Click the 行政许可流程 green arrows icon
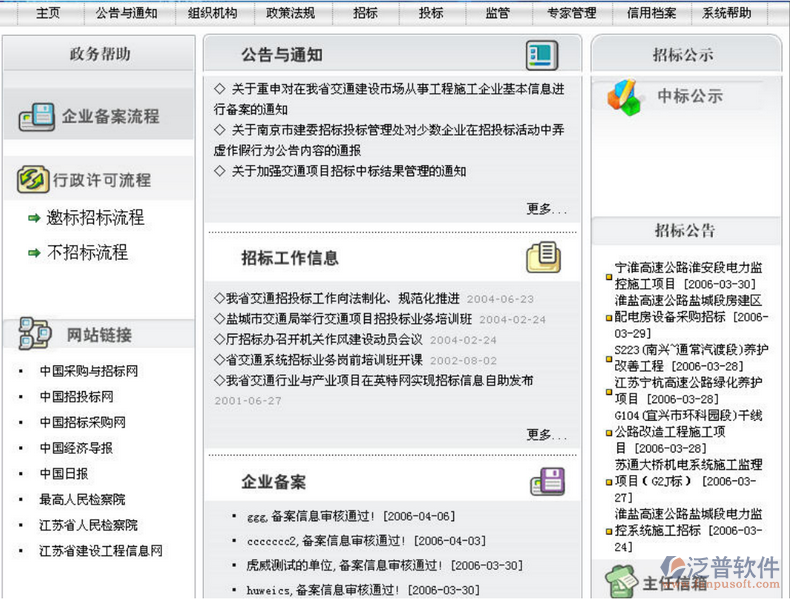 (x=33, y=180)
